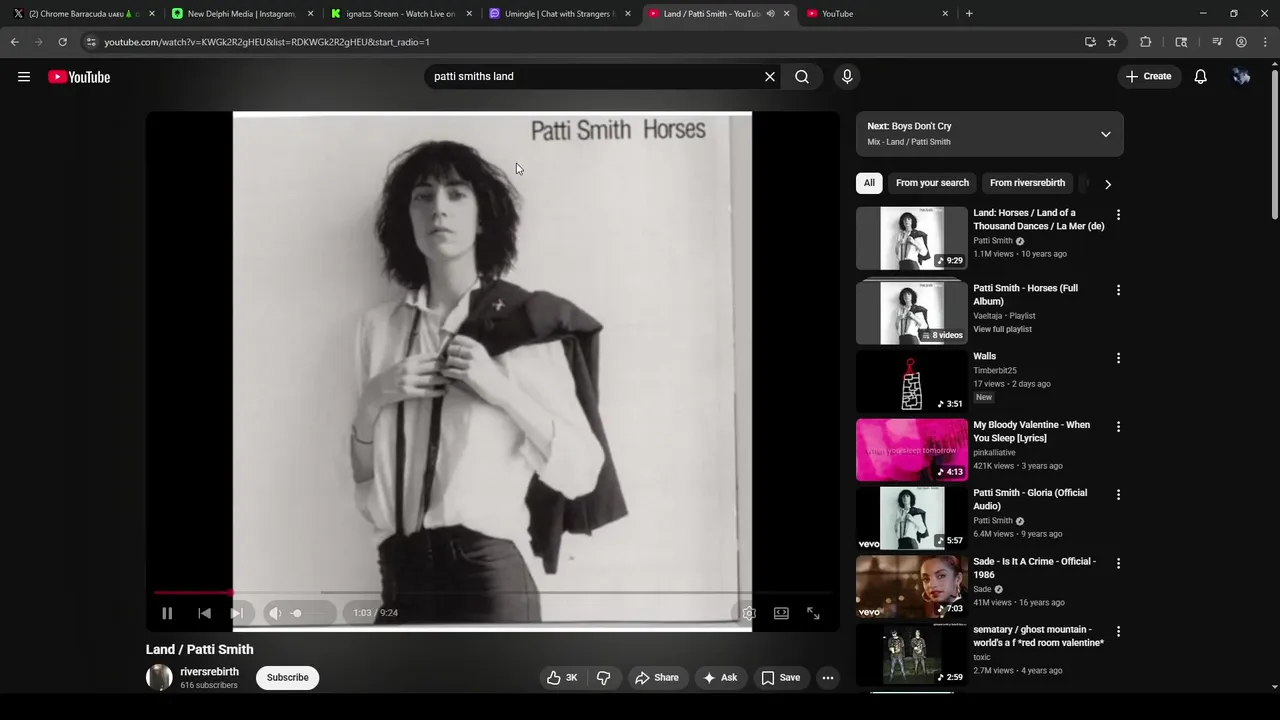Open the Ask AI button

(720, 678)
